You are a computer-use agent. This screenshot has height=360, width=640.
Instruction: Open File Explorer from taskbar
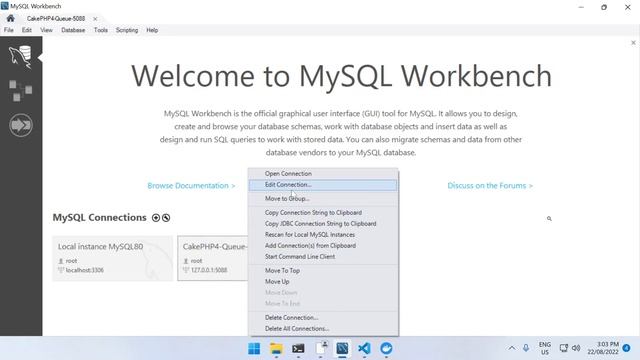276,349
